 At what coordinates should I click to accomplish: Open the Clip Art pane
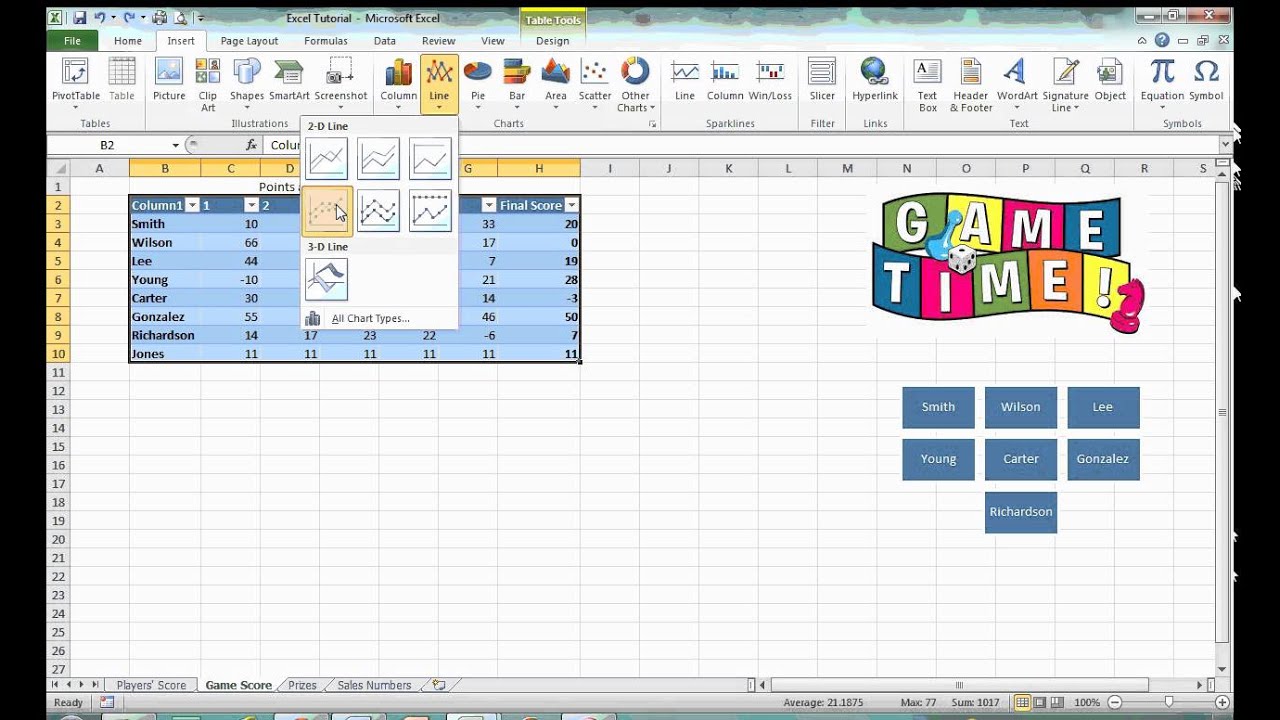click(208, 84)
